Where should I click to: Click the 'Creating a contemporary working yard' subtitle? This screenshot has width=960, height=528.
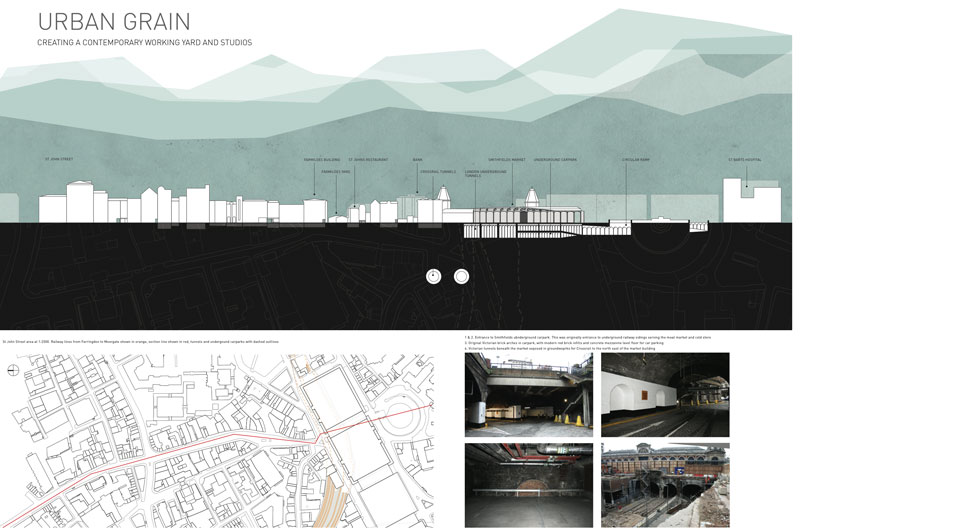tap(144, 43)
